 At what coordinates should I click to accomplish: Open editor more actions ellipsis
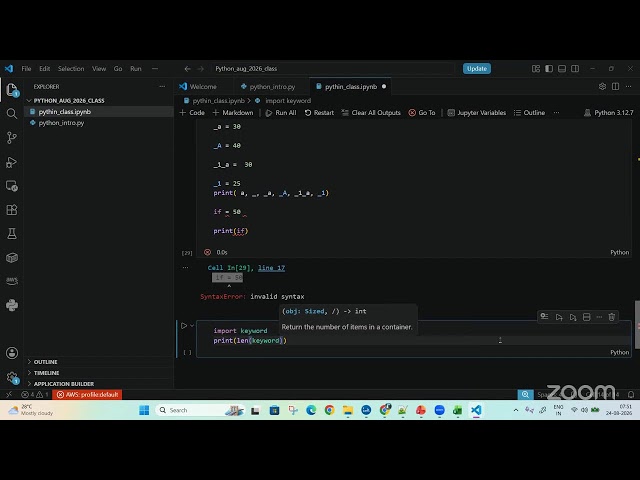(x=629, y=87)
